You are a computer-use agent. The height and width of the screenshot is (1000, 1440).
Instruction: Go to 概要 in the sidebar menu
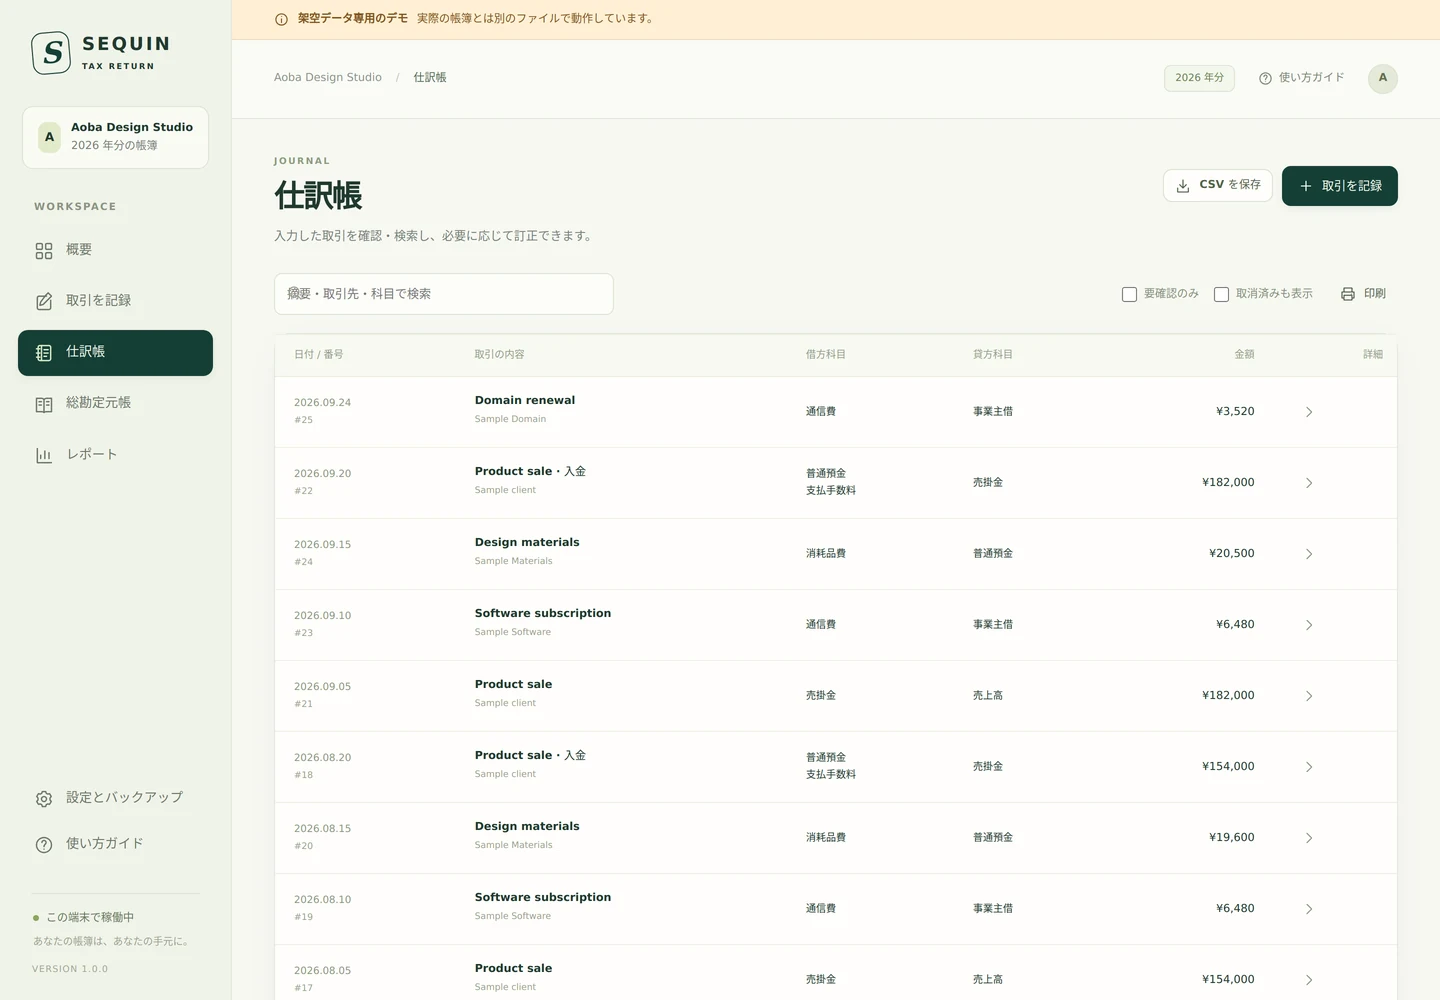[x=115, y=251]
